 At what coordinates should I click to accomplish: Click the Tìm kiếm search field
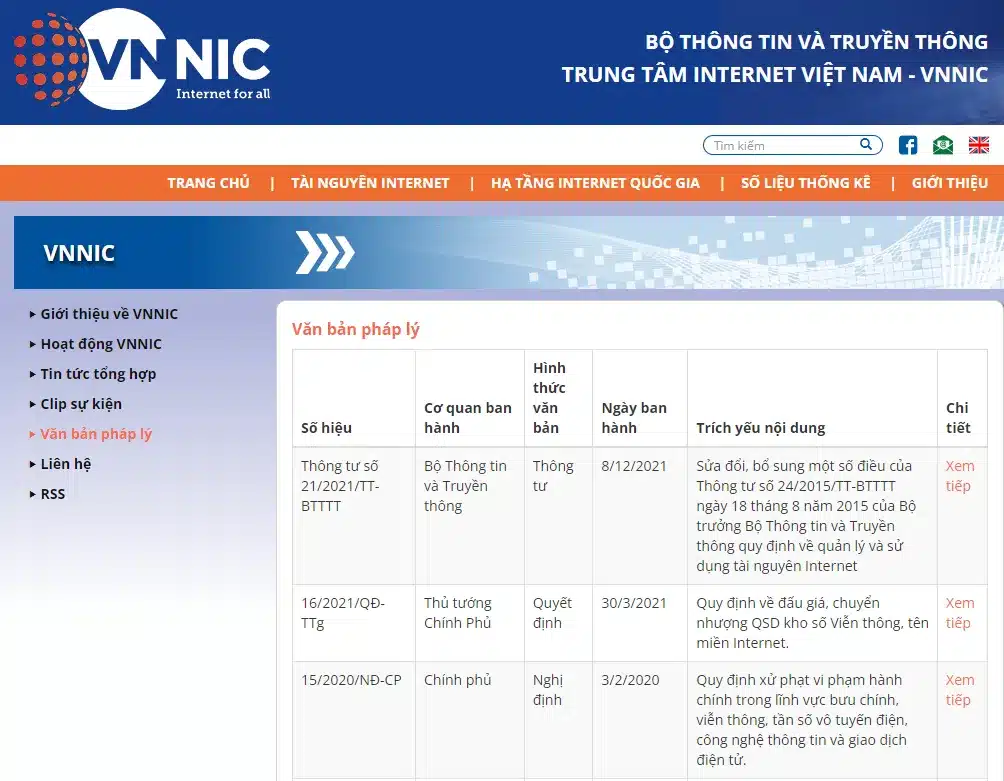tap(792, 145)
